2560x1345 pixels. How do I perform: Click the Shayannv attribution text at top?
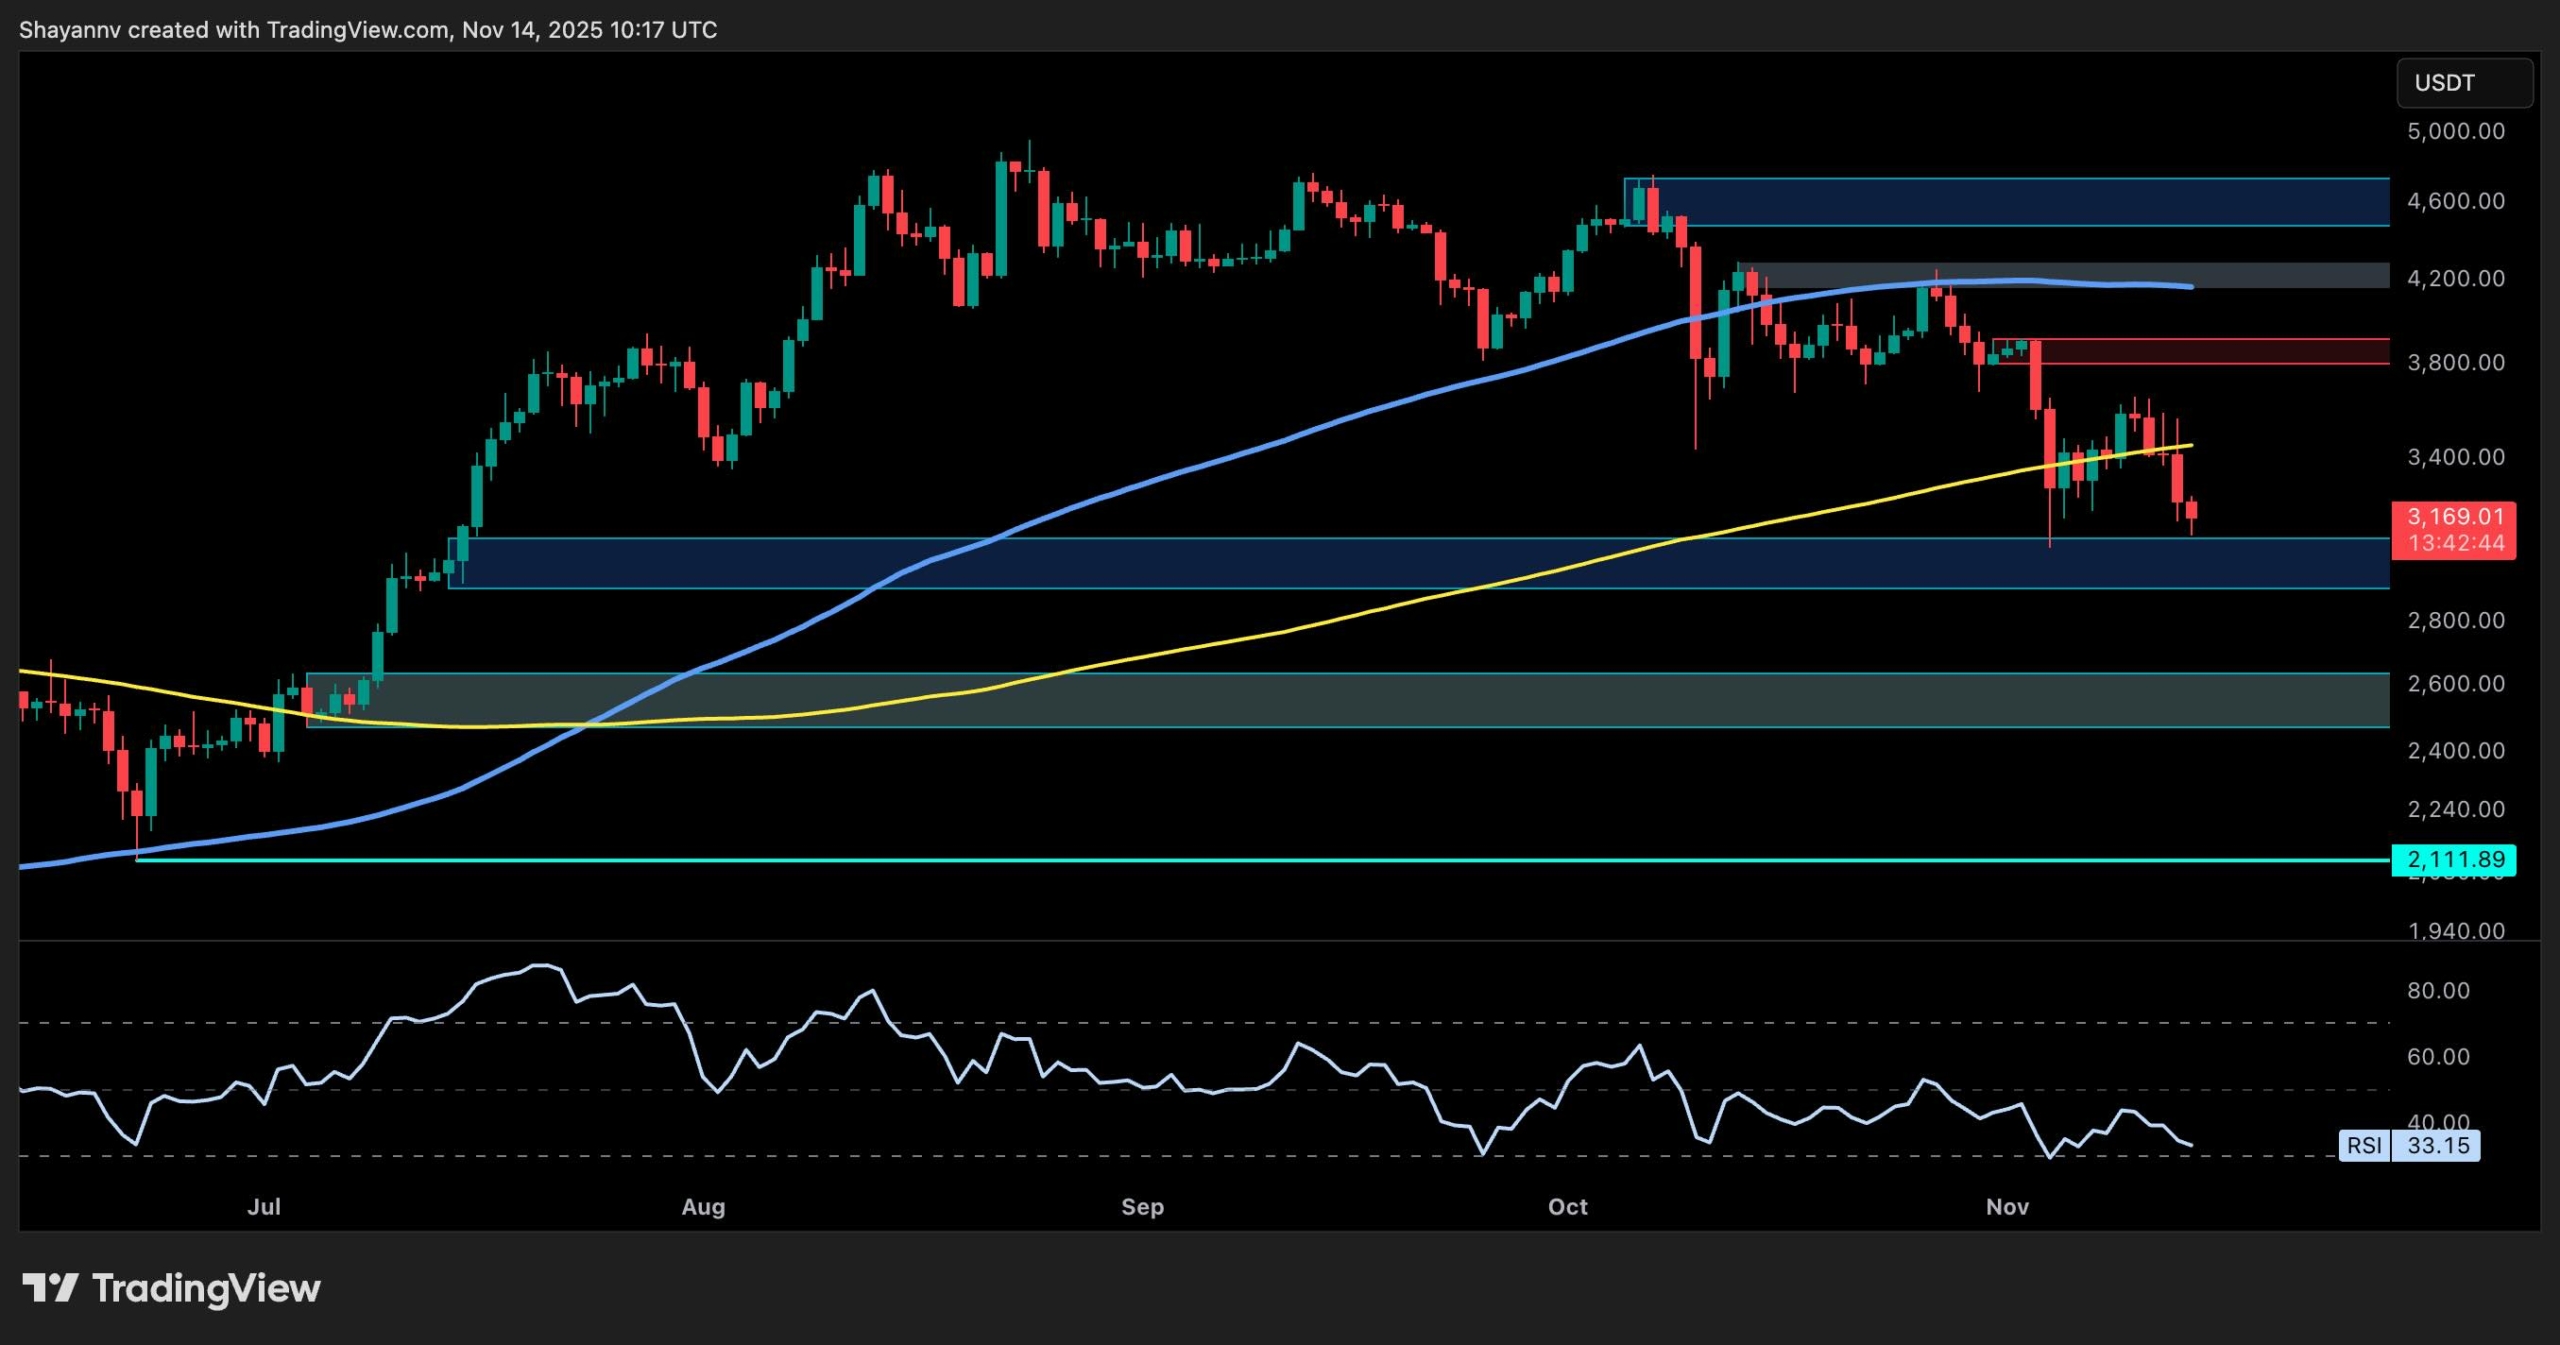click(369, 29)
